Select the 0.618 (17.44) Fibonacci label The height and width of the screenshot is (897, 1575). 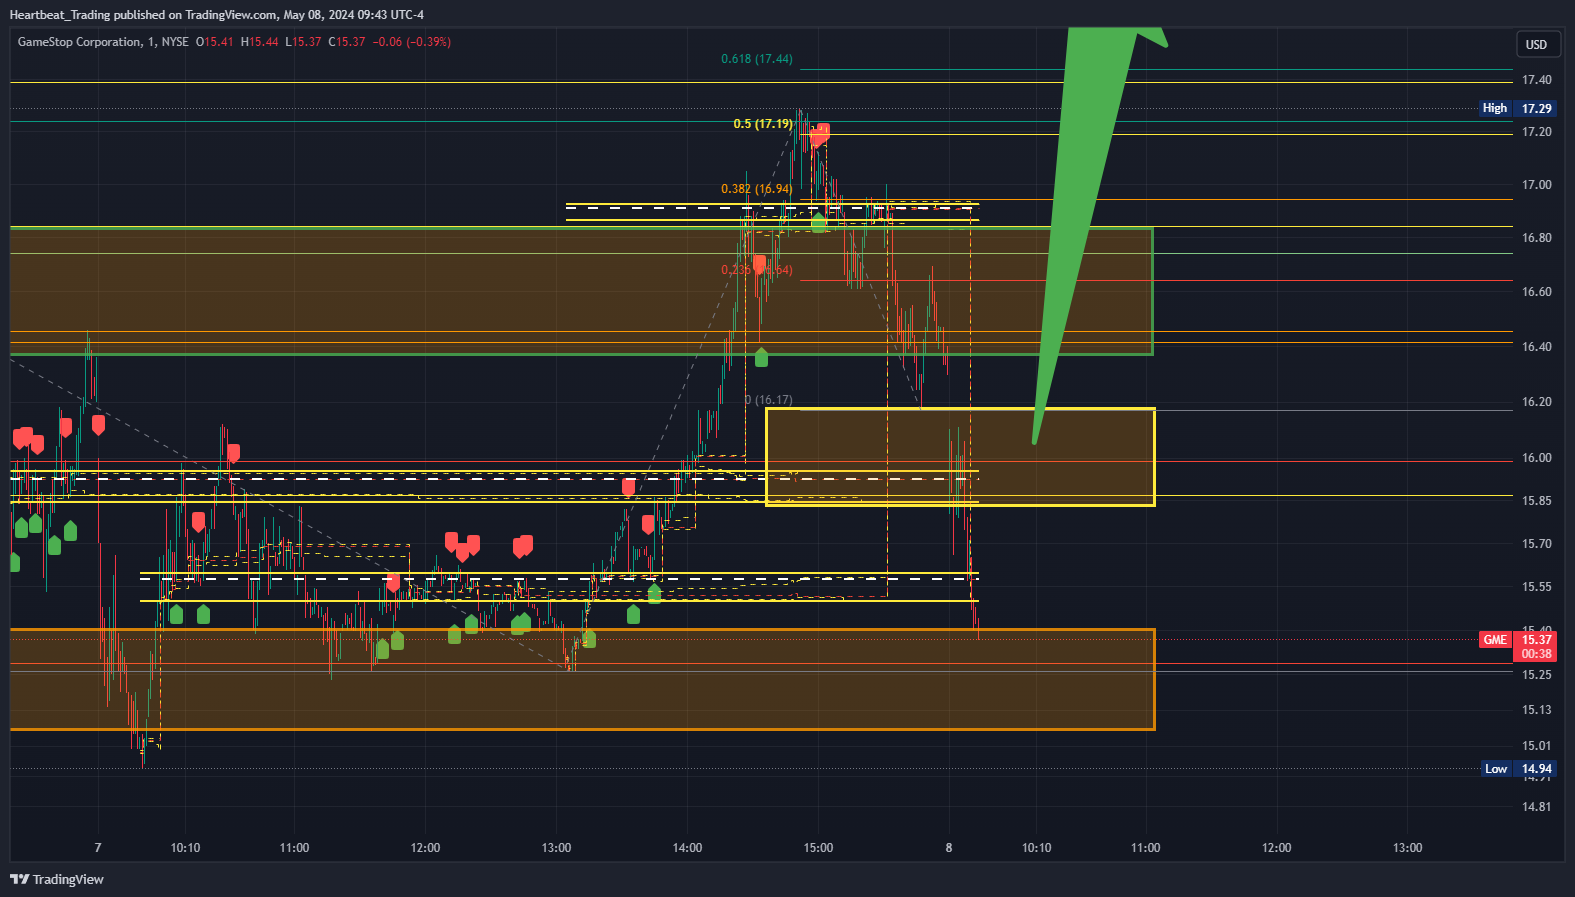tap(757, 59)
